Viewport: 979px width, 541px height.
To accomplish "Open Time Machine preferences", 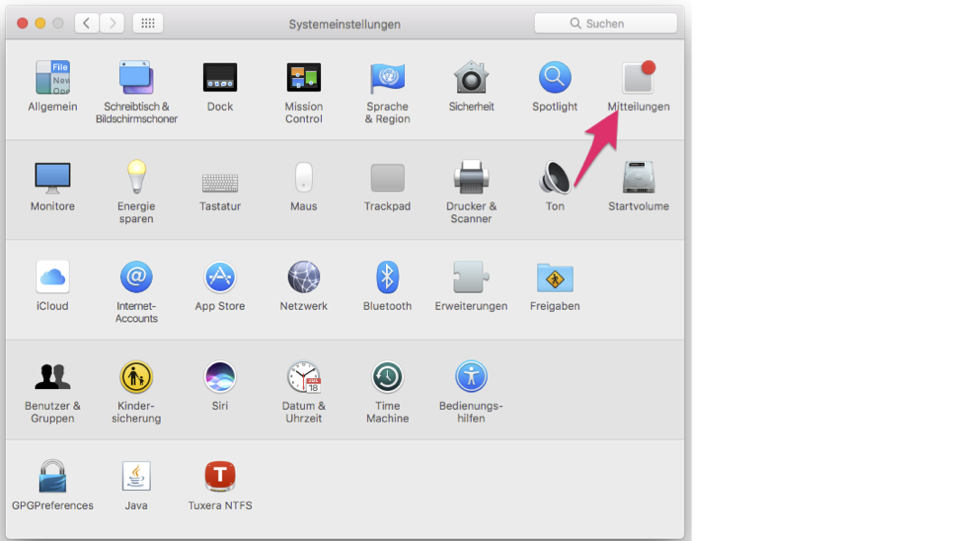I will (x=387, y=377).
